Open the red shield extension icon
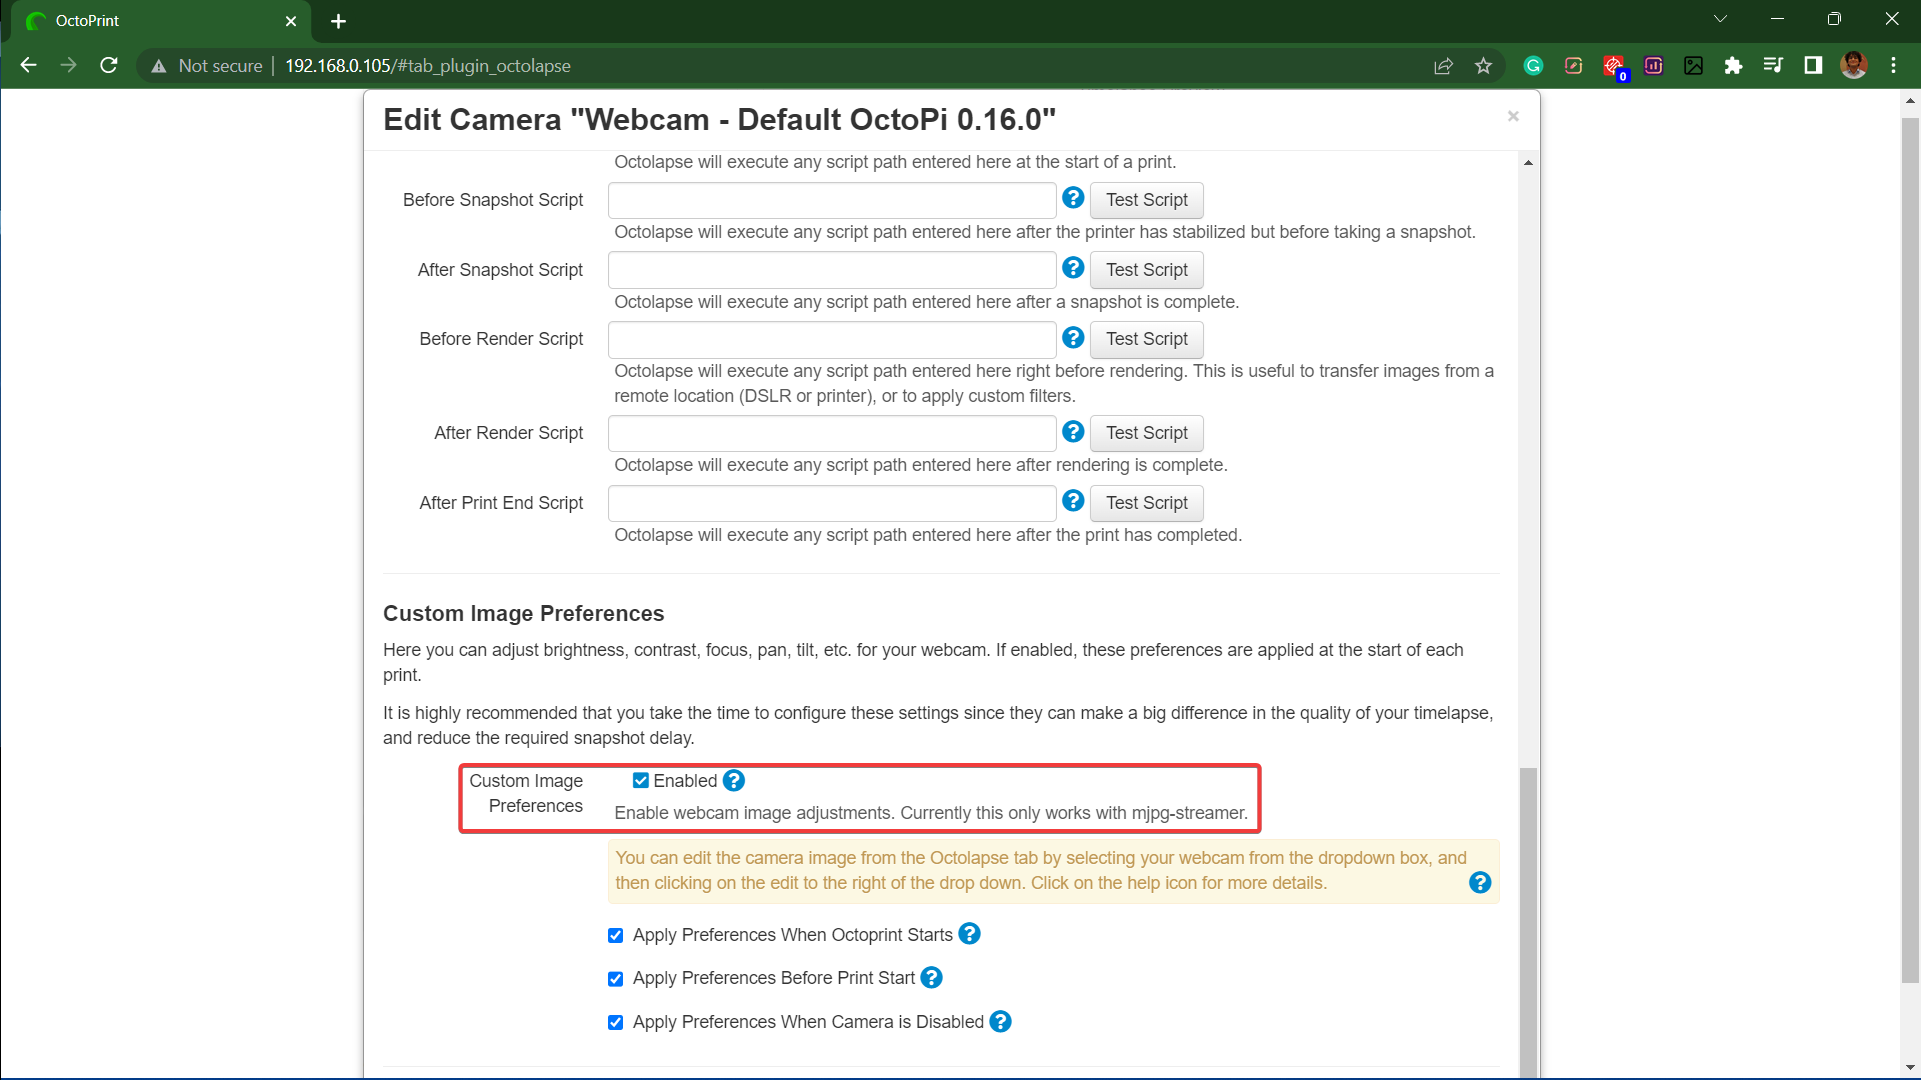Image resolution: width=1921 pixels, height=1080 pixels. click(x=1613, y=66)
